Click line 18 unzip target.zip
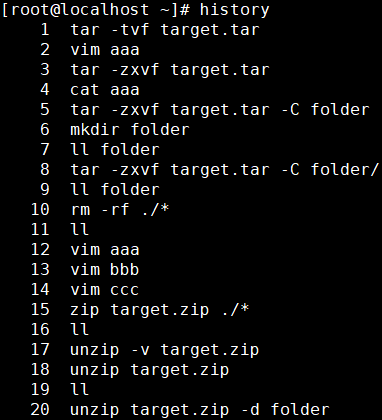Viewport: 382px width, 420px height. (150, 370)
